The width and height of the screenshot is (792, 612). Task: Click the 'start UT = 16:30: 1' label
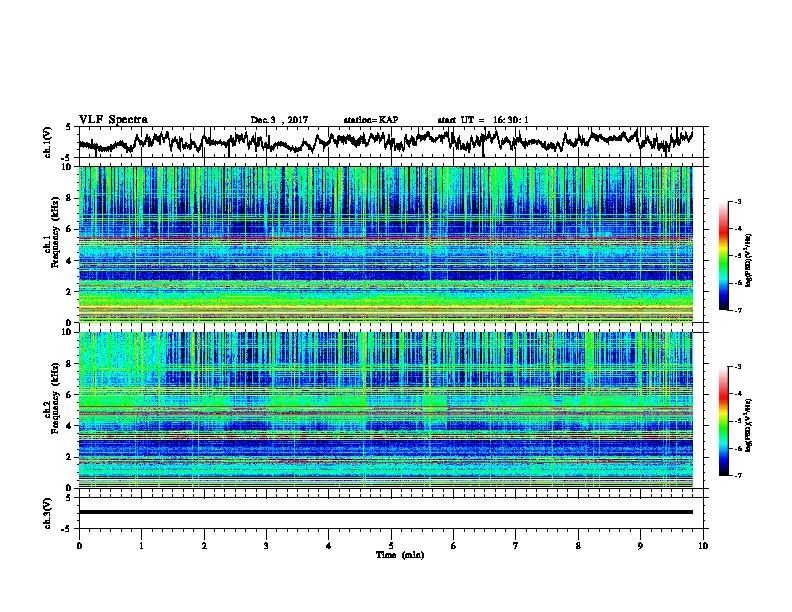pyautogui.click(x=483, y=120)
